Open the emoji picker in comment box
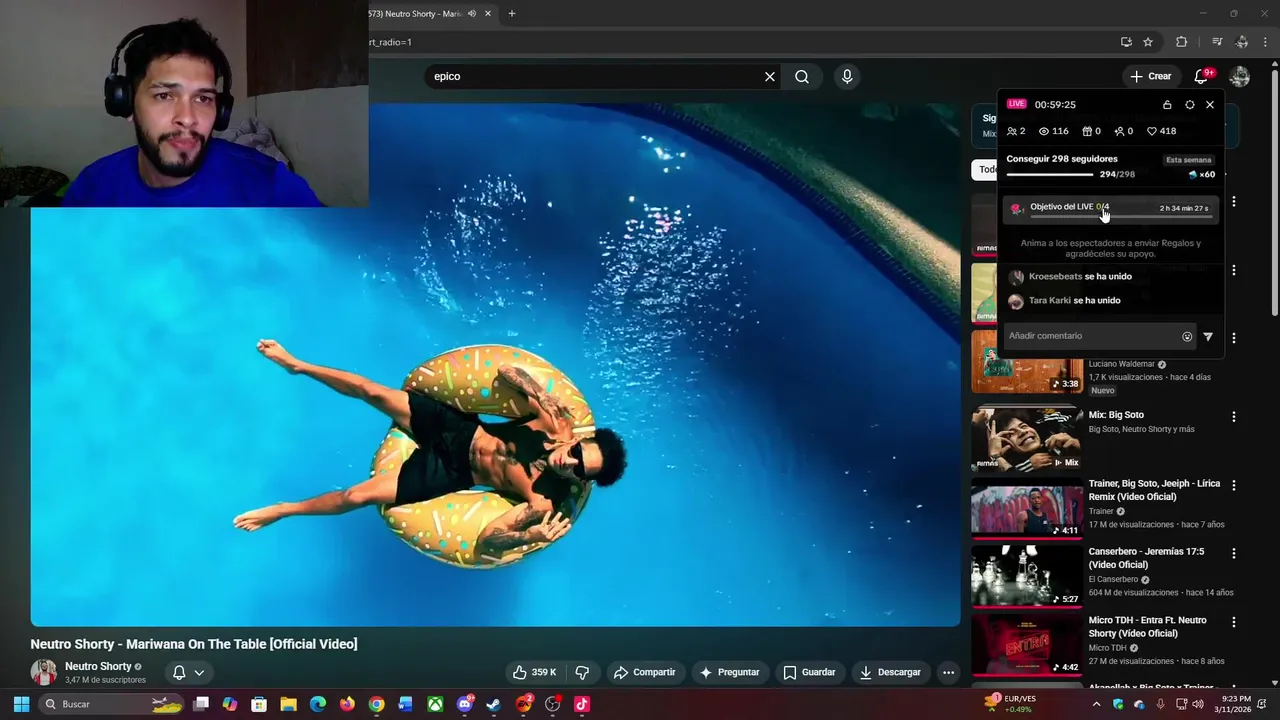Viewport: 1280px width, 720px height. (1187, 337)
